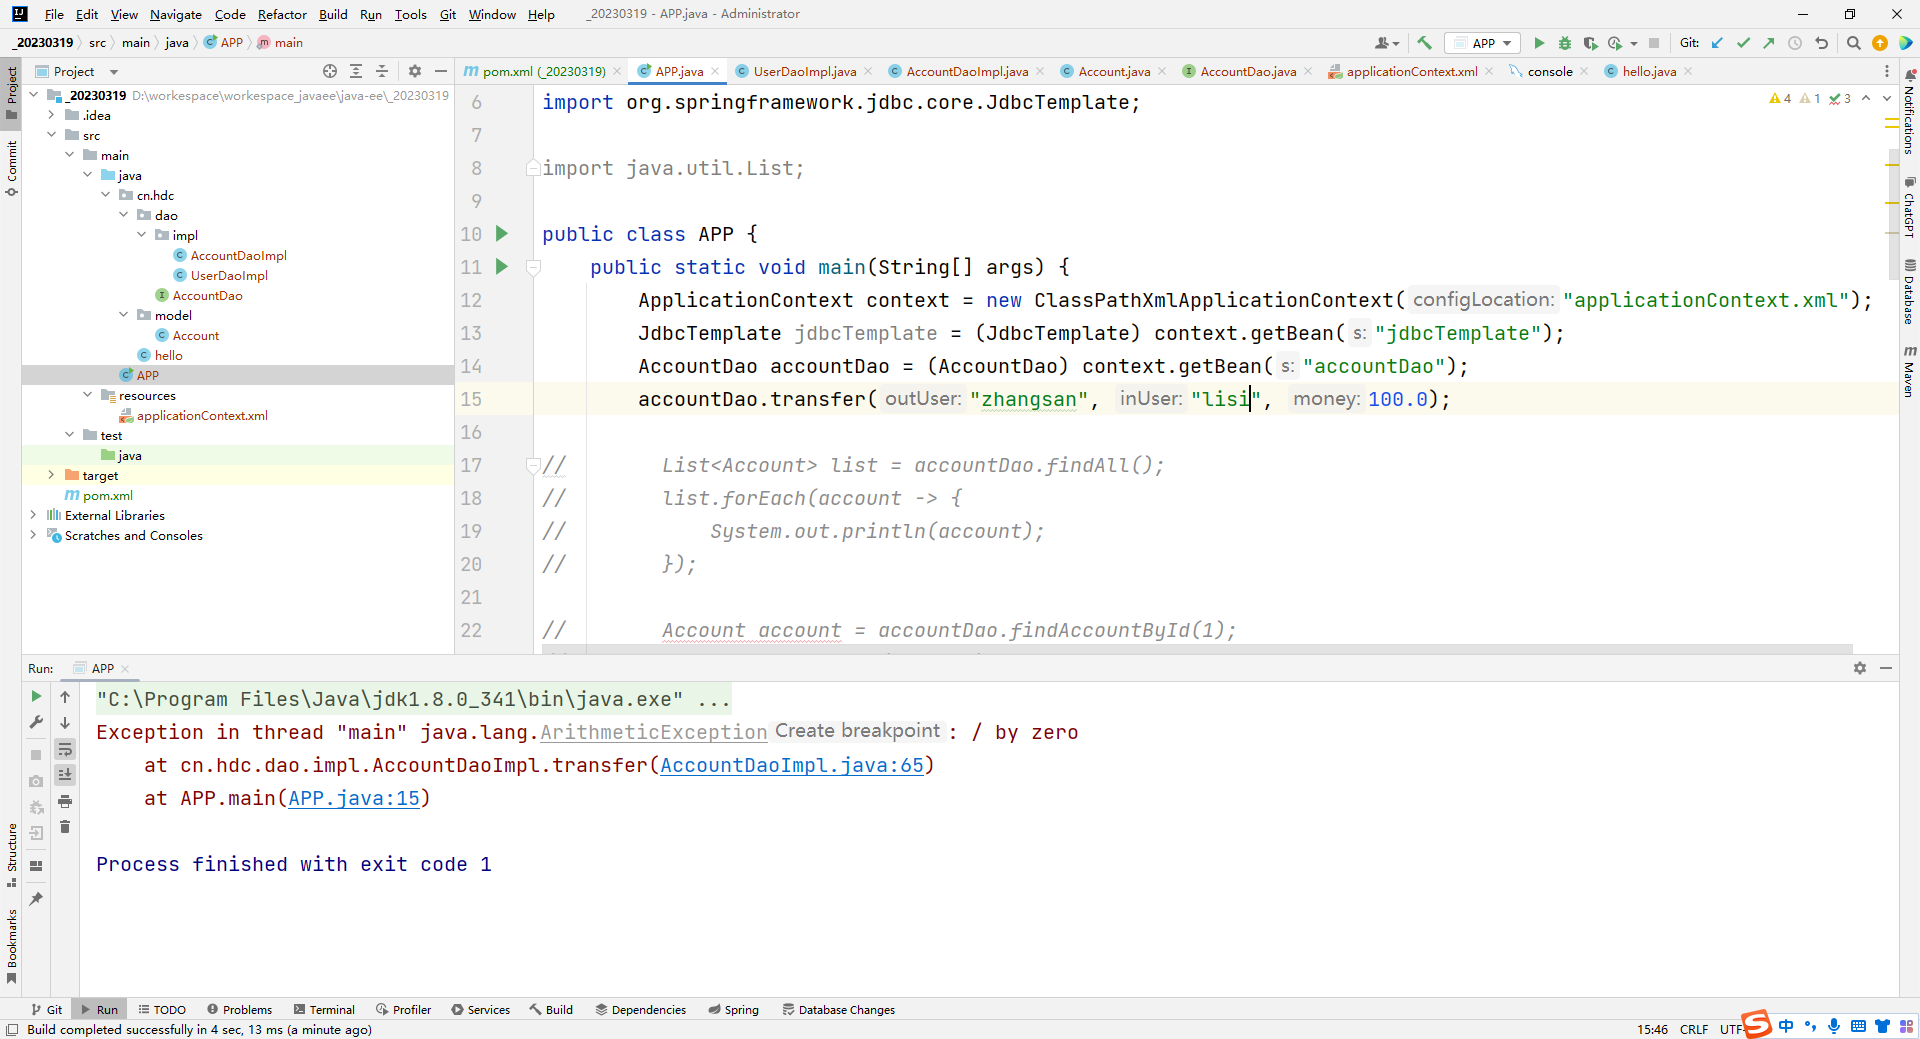Open Project panel gear options

[x=414, y=71]
